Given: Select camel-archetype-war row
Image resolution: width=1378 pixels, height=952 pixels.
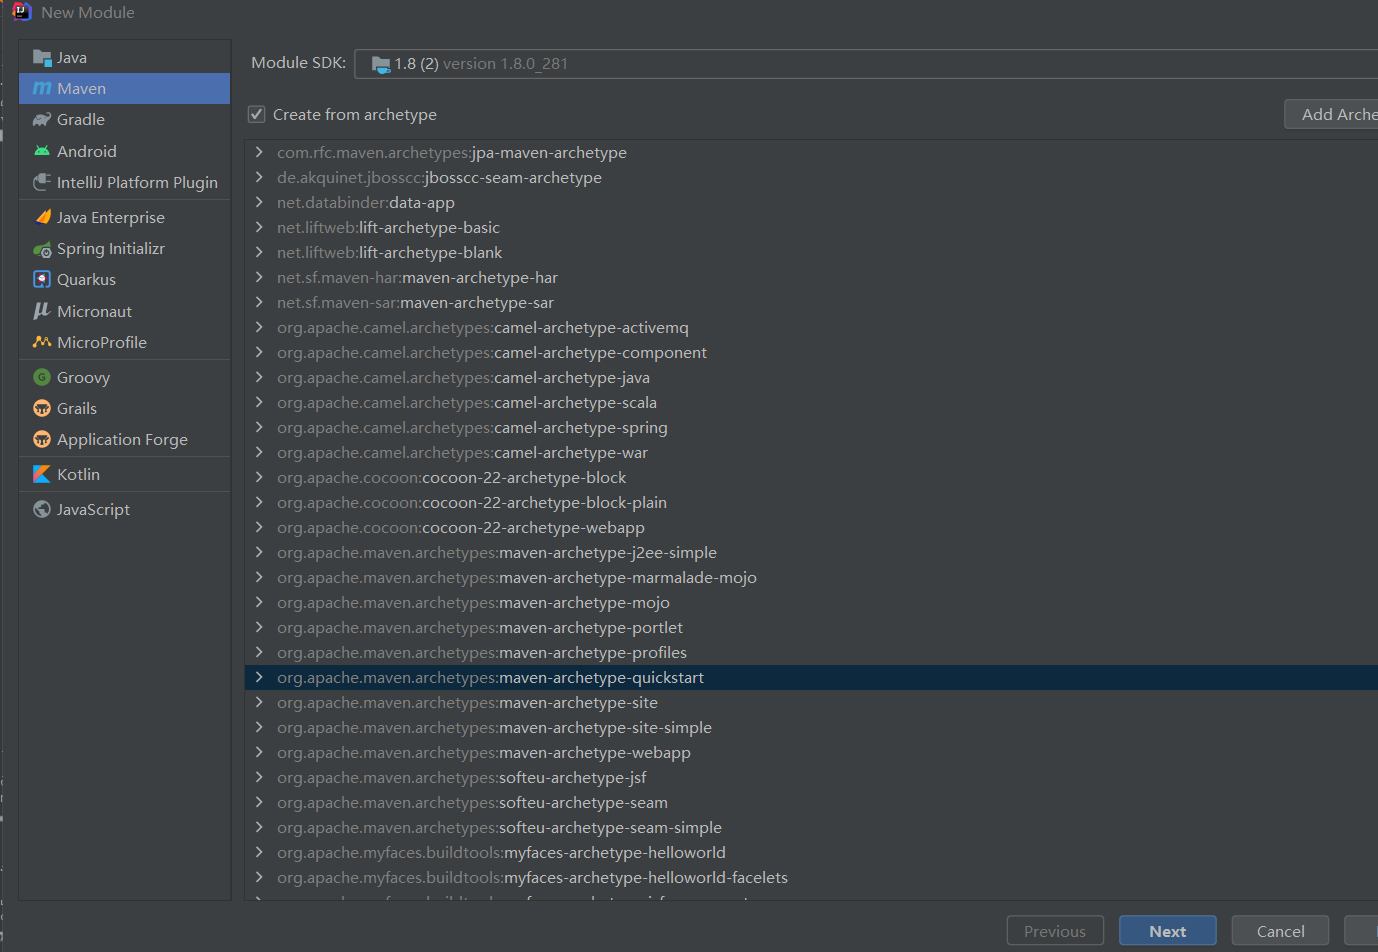Looking at the screenshot, I should click(x=811, y=452).
